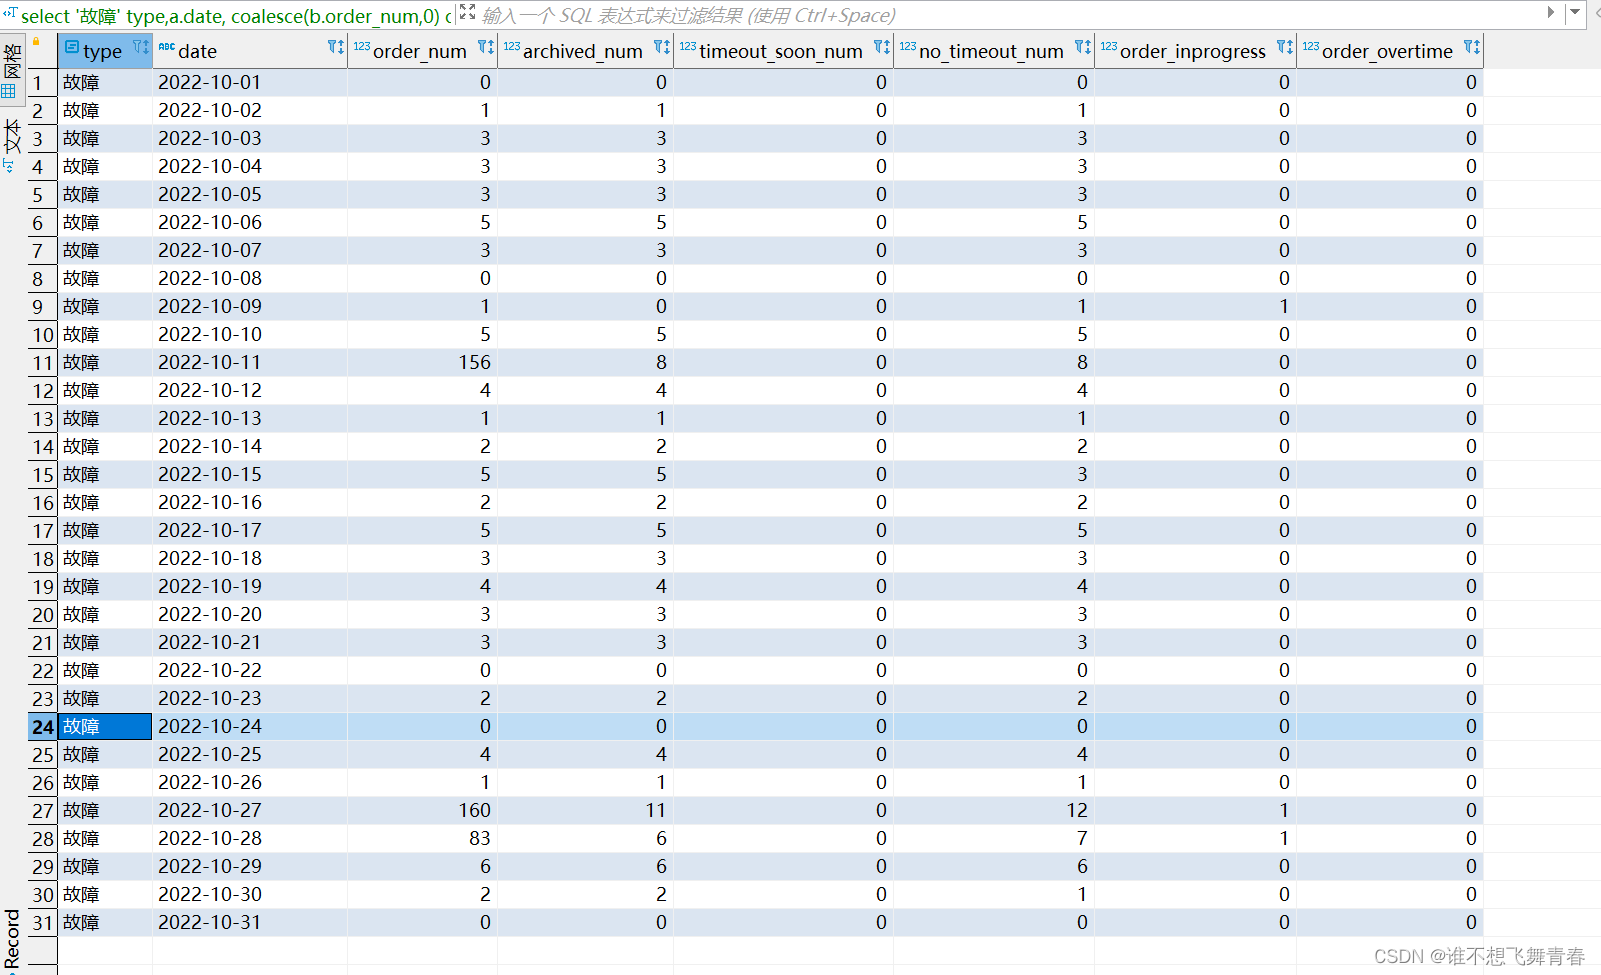Click the order_num value 6 for 2022-10-29
The height and width of the screenshot is (975, 1601).
422,866
